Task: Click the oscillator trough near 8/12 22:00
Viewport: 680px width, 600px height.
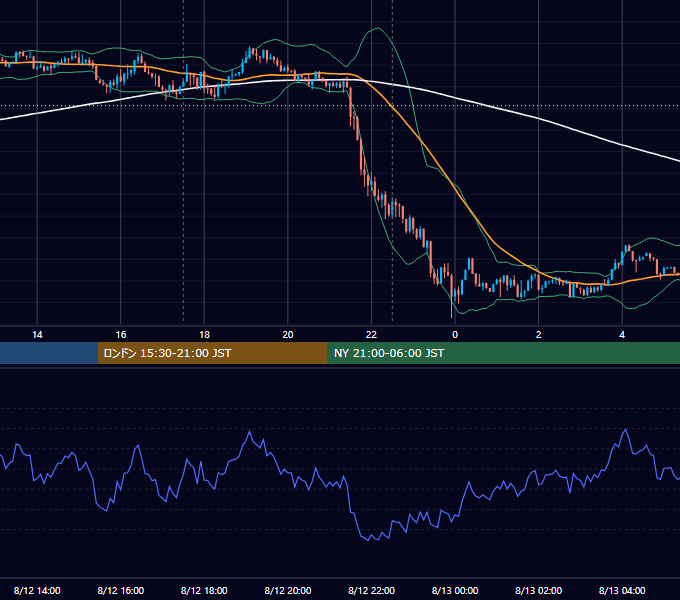Action: click(369, 540)
